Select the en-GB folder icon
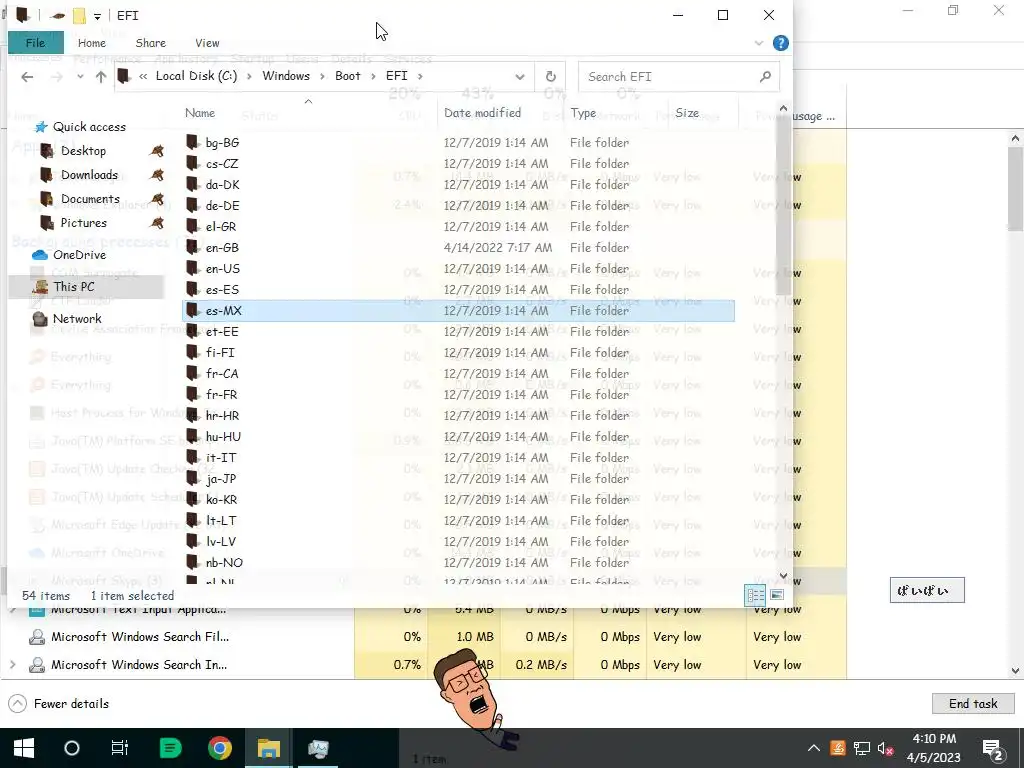1024x768 pixels. (192, 248)
